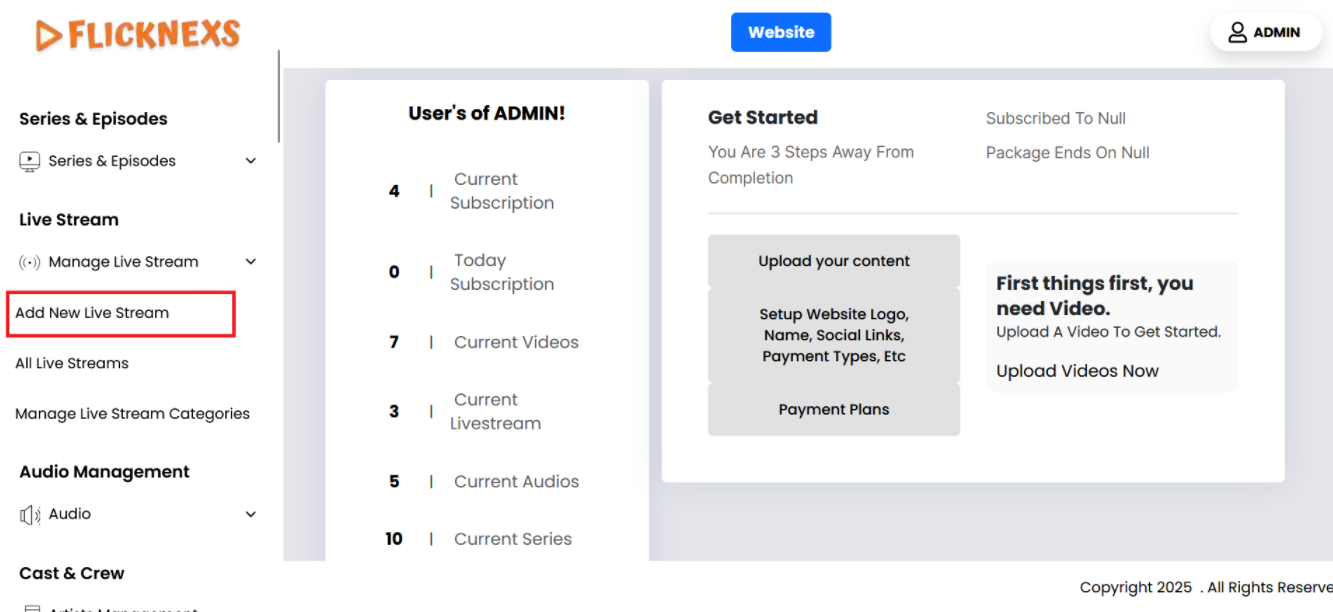
Task: Click Setup Website Logo, Name button
Action: [x=833, y=335]
